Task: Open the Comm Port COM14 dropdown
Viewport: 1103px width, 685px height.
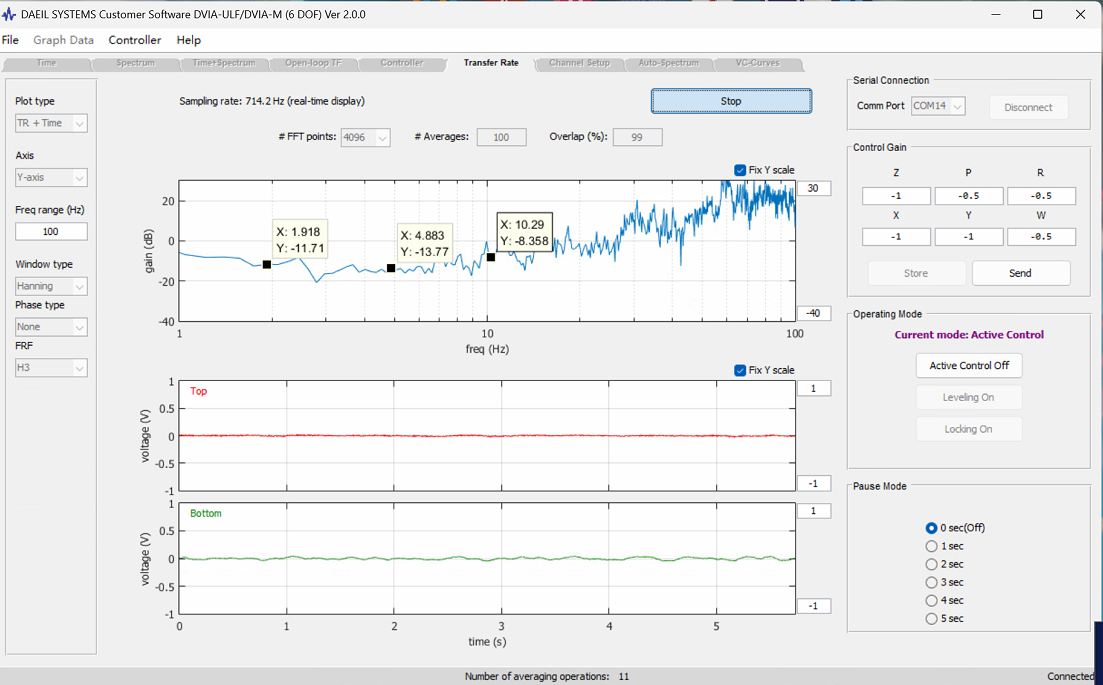Action: pos(938,106)
